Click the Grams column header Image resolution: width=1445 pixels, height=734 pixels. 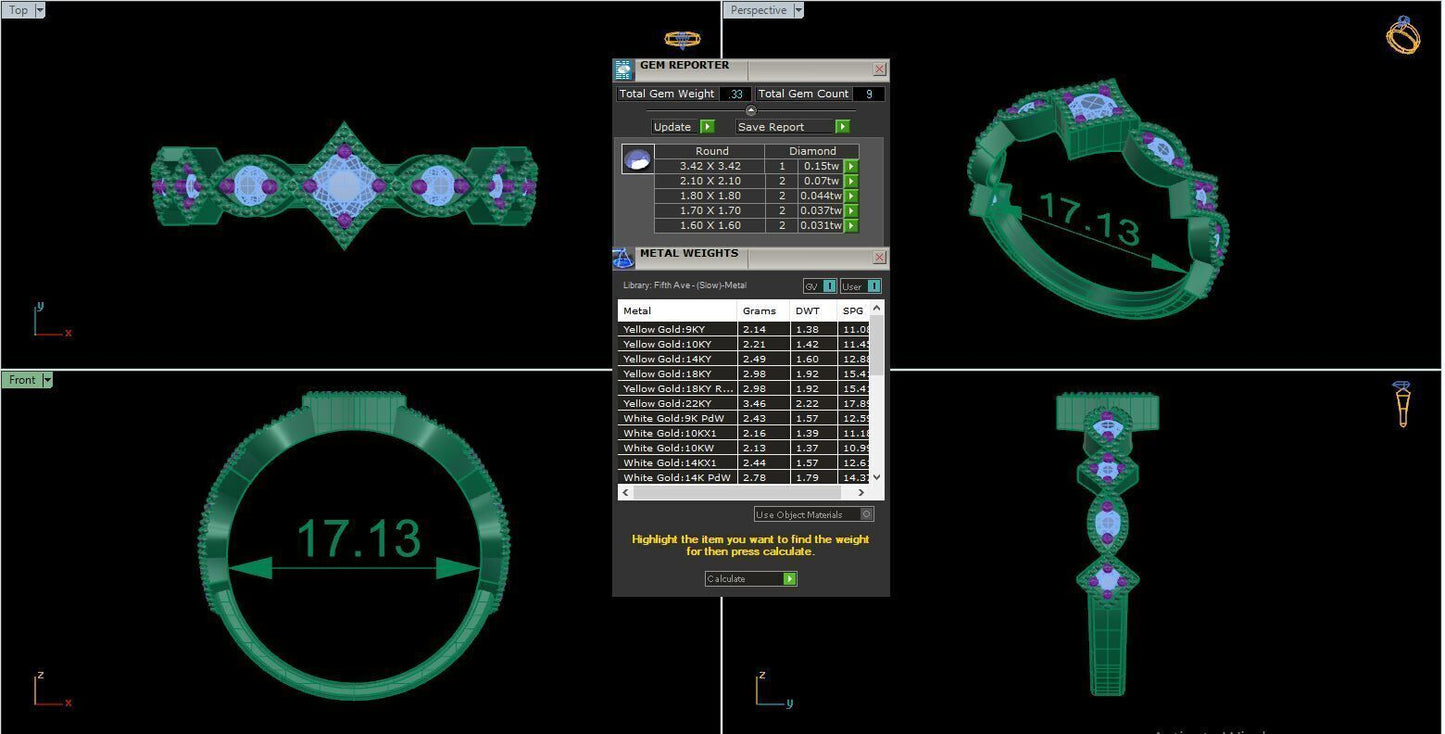[x=764, y=311]
